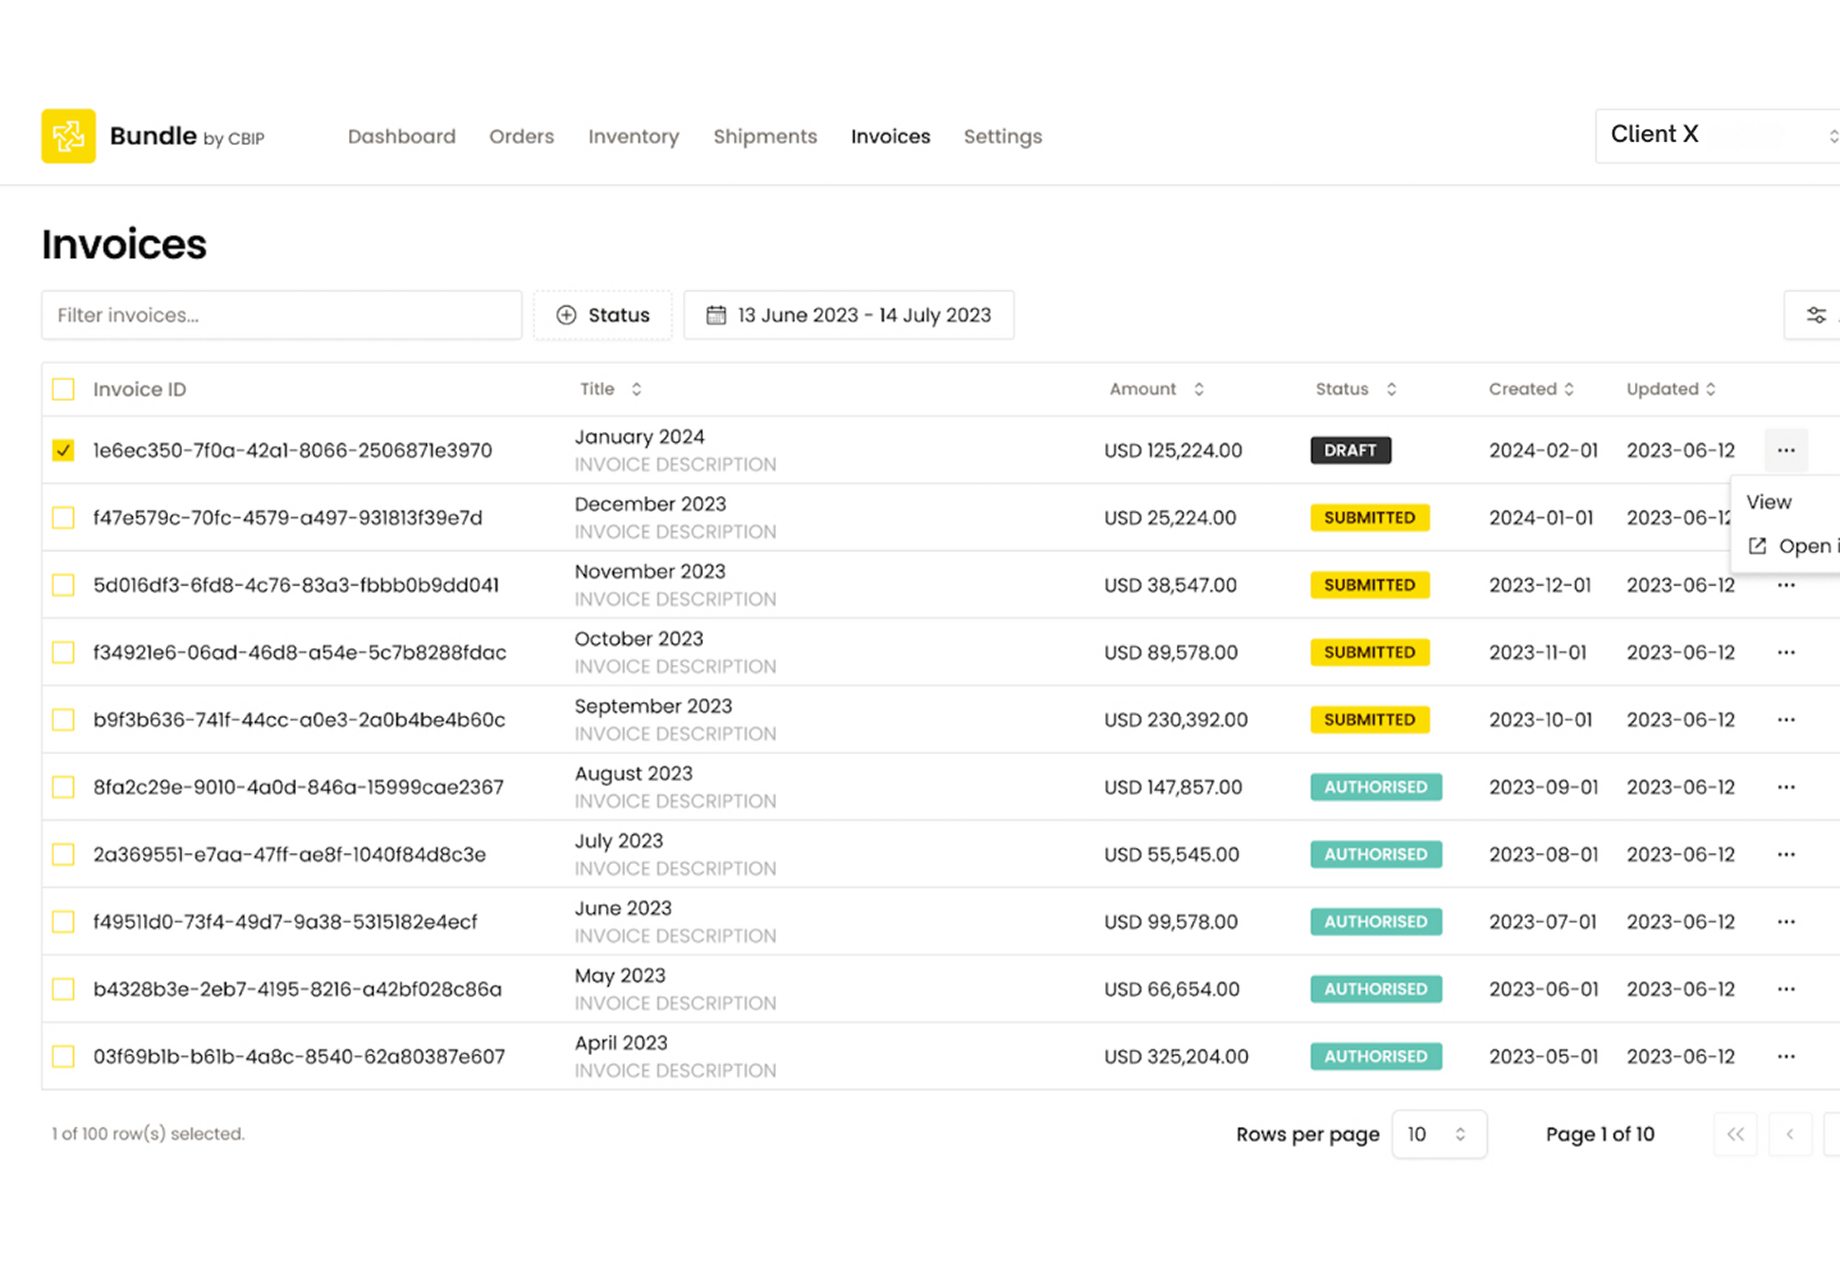This screenshot has height=1268, width=1840.
Task: Select the April 2023 invoice checkbox
Action: (x=63, y=1056)
